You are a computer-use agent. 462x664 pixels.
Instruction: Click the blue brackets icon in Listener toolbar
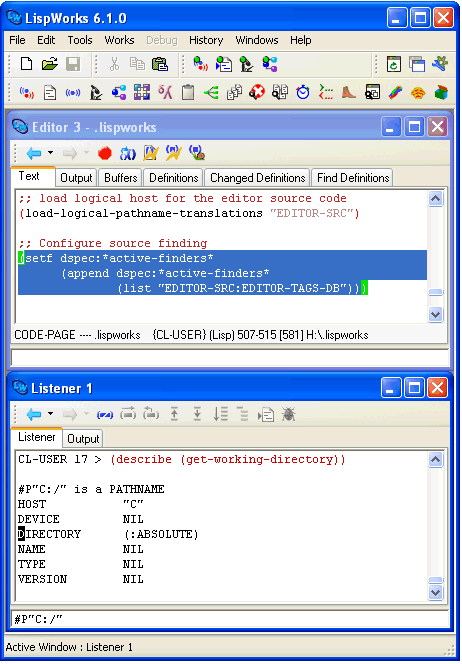click(x=105, y=415)
